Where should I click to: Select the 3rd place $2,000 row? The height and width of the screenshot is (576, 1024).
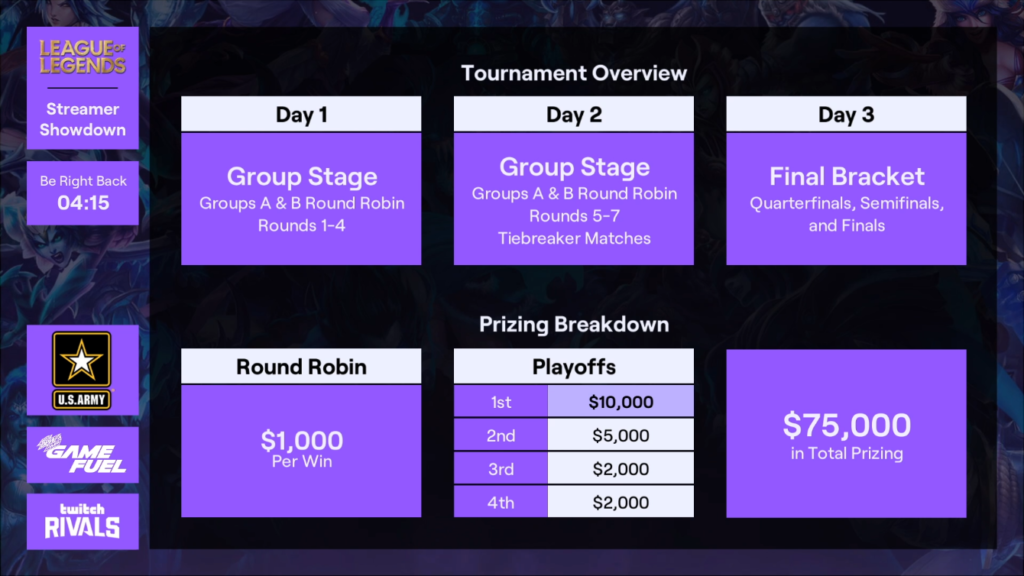(574, 469)
